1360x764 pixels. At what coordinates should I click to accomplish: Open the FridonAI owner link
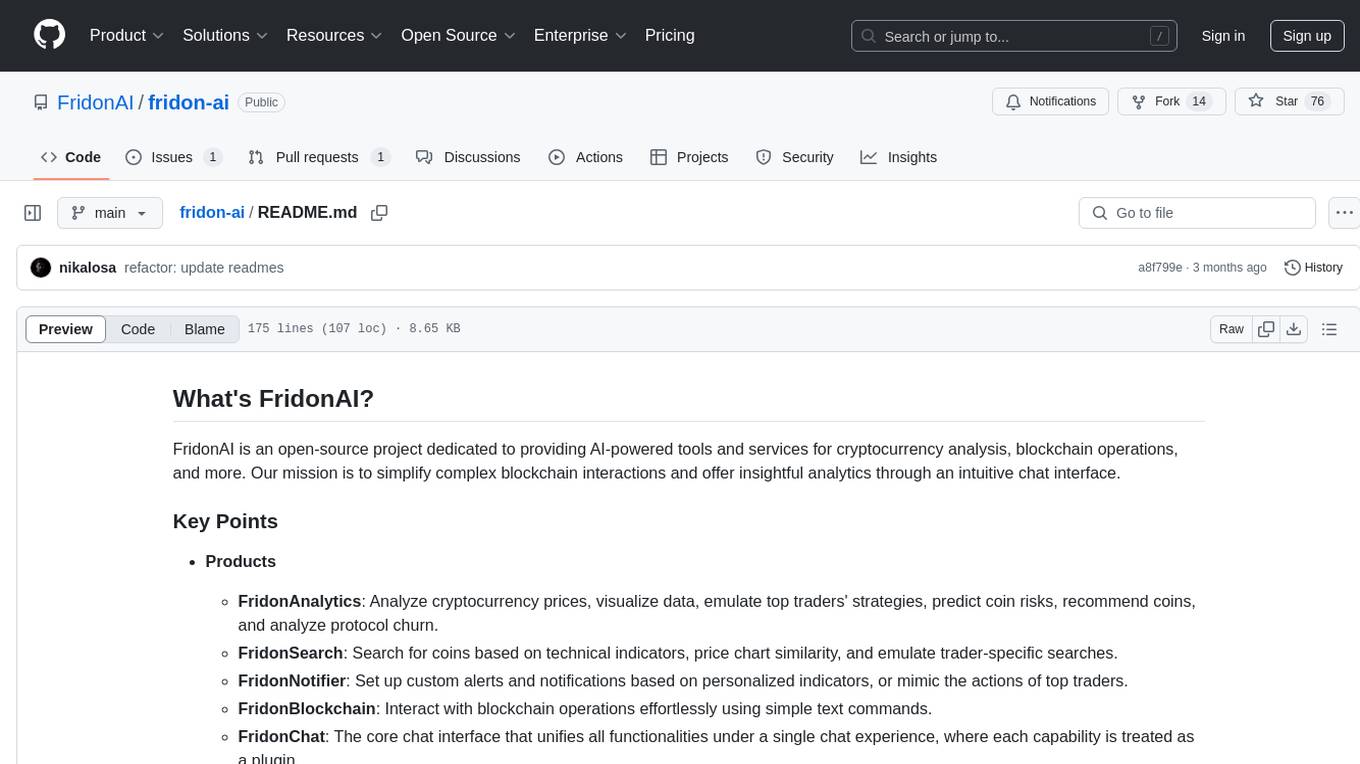[x=95, y=102]
